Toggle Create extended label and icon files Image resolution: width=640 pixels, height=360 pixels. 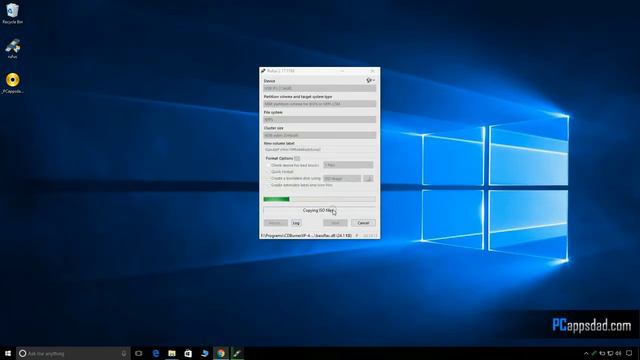point(268,185)
